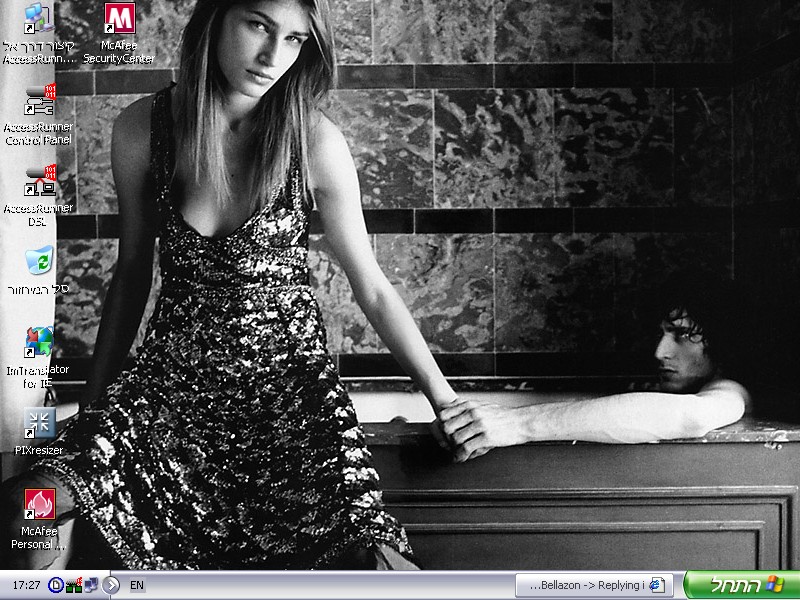Open the EN language bar selector

pyautogui.click(x=137, y=585)
